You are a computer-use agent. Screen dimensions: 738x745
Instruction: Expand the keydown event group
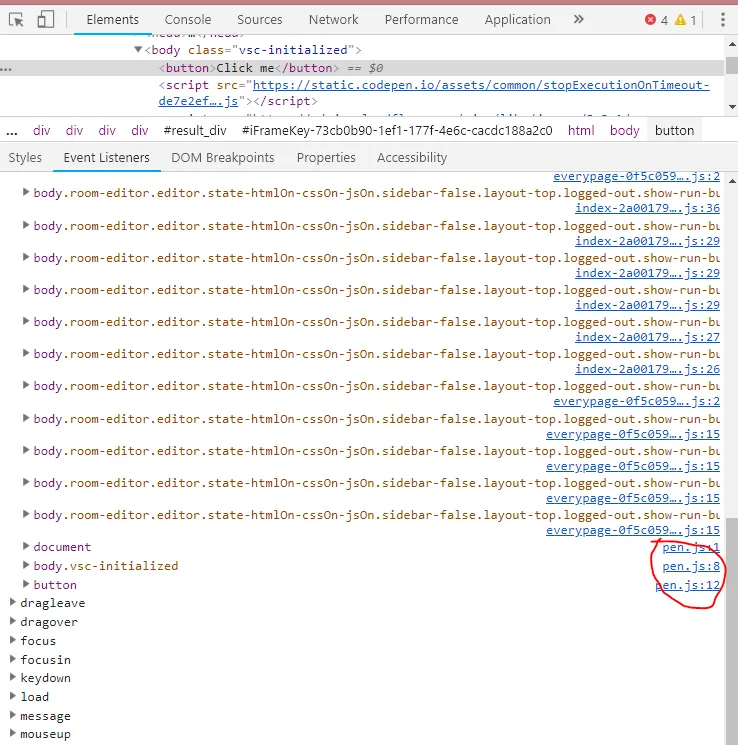(13, 678)
